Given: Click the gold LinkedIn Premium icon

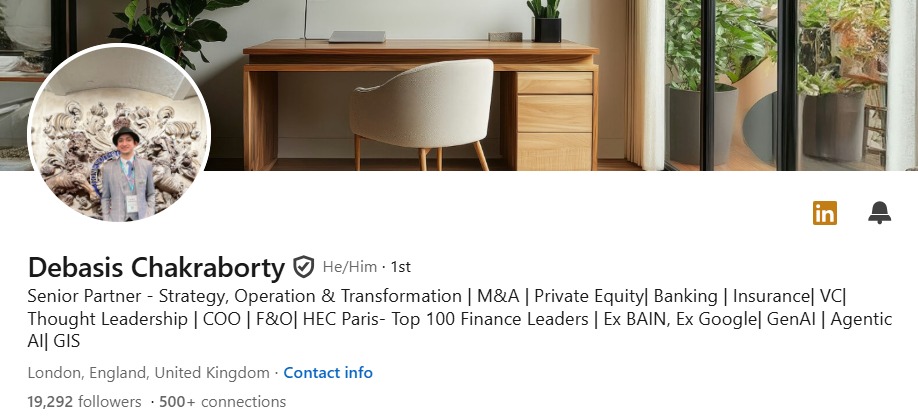Looking at the screenshot, I should point(825,212).
